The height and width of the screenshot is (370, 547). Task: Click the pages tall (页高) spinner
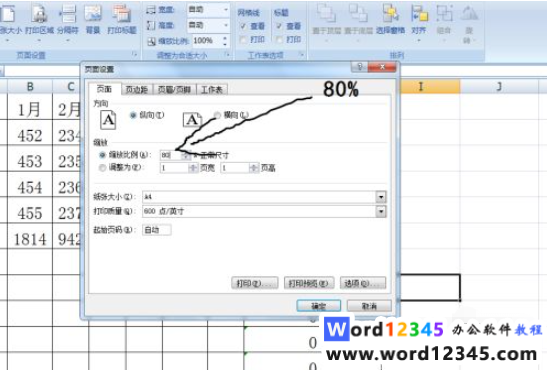tap(254, 168)
